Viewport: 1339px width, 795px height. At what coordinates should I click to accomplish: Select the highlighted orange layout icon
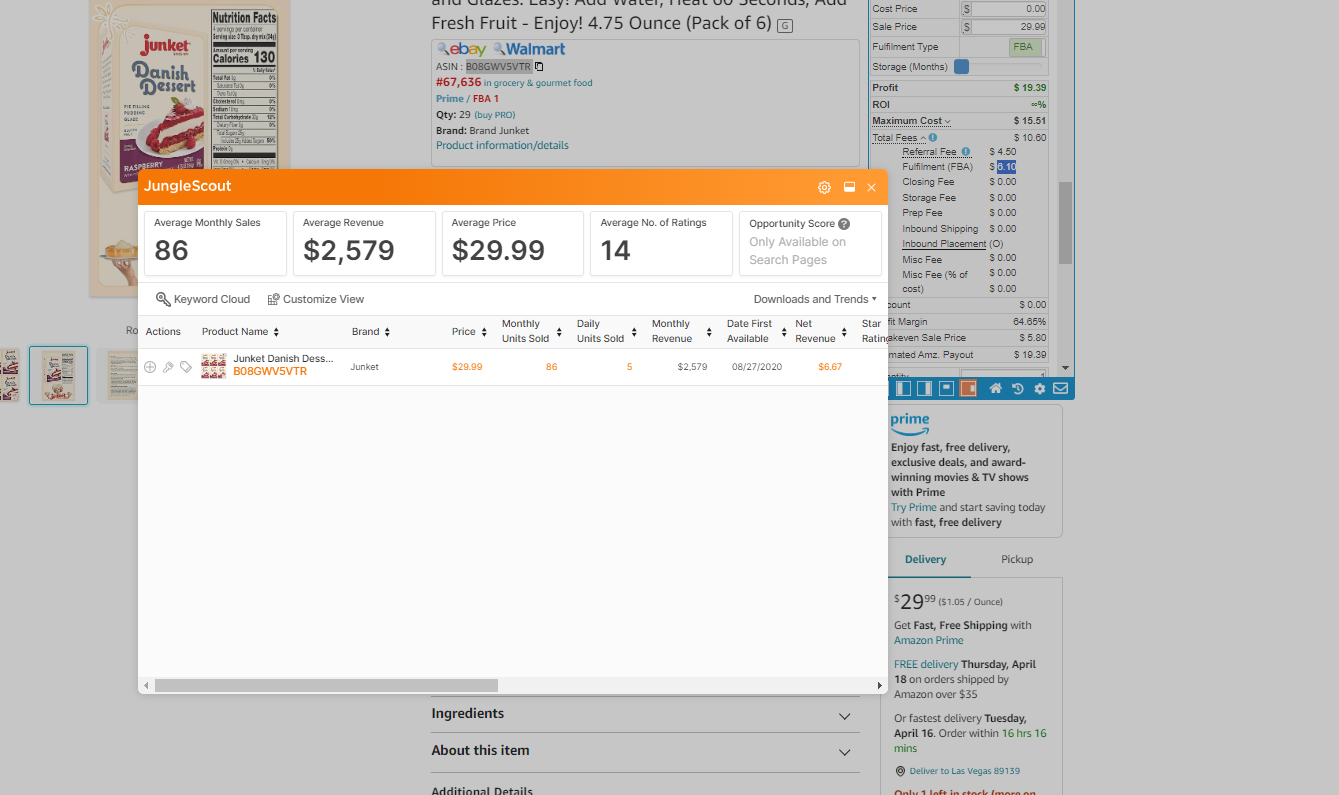[x=968, y=388]
